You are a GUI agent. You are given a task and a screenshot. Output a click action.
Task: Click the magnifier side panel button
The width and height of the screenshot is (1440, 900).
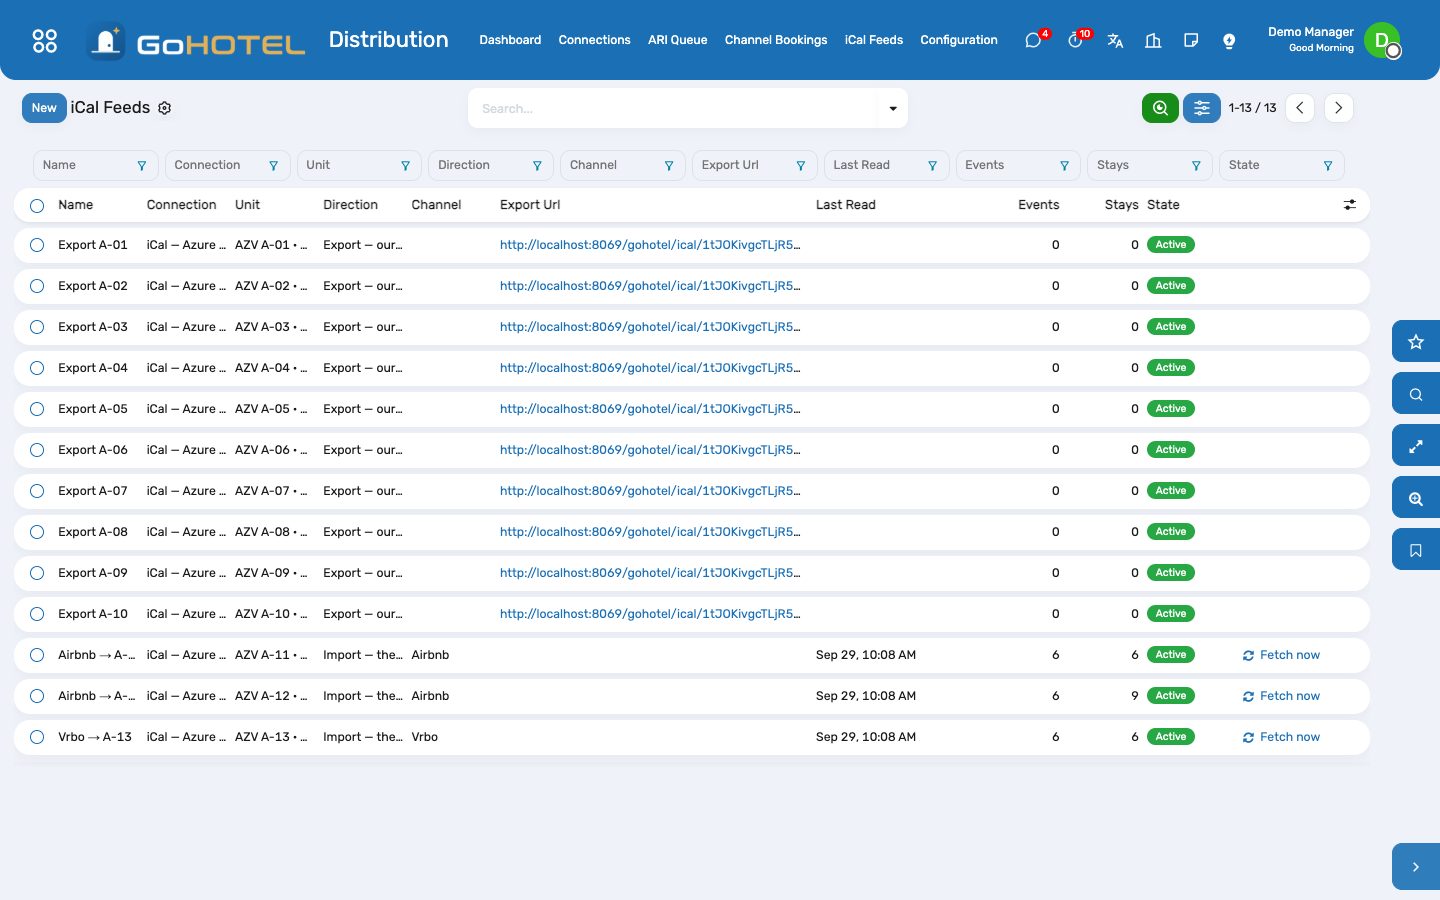tap(1416, 394)
